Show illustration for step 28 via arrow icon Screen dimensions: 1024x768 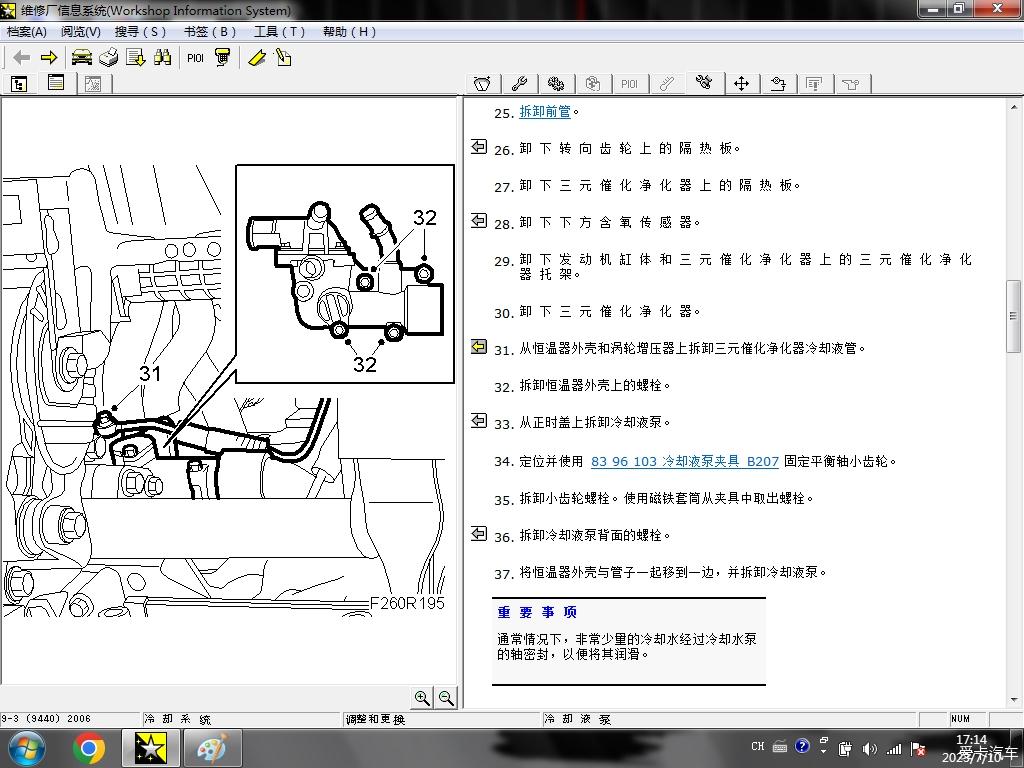click(x=479, y=221)
